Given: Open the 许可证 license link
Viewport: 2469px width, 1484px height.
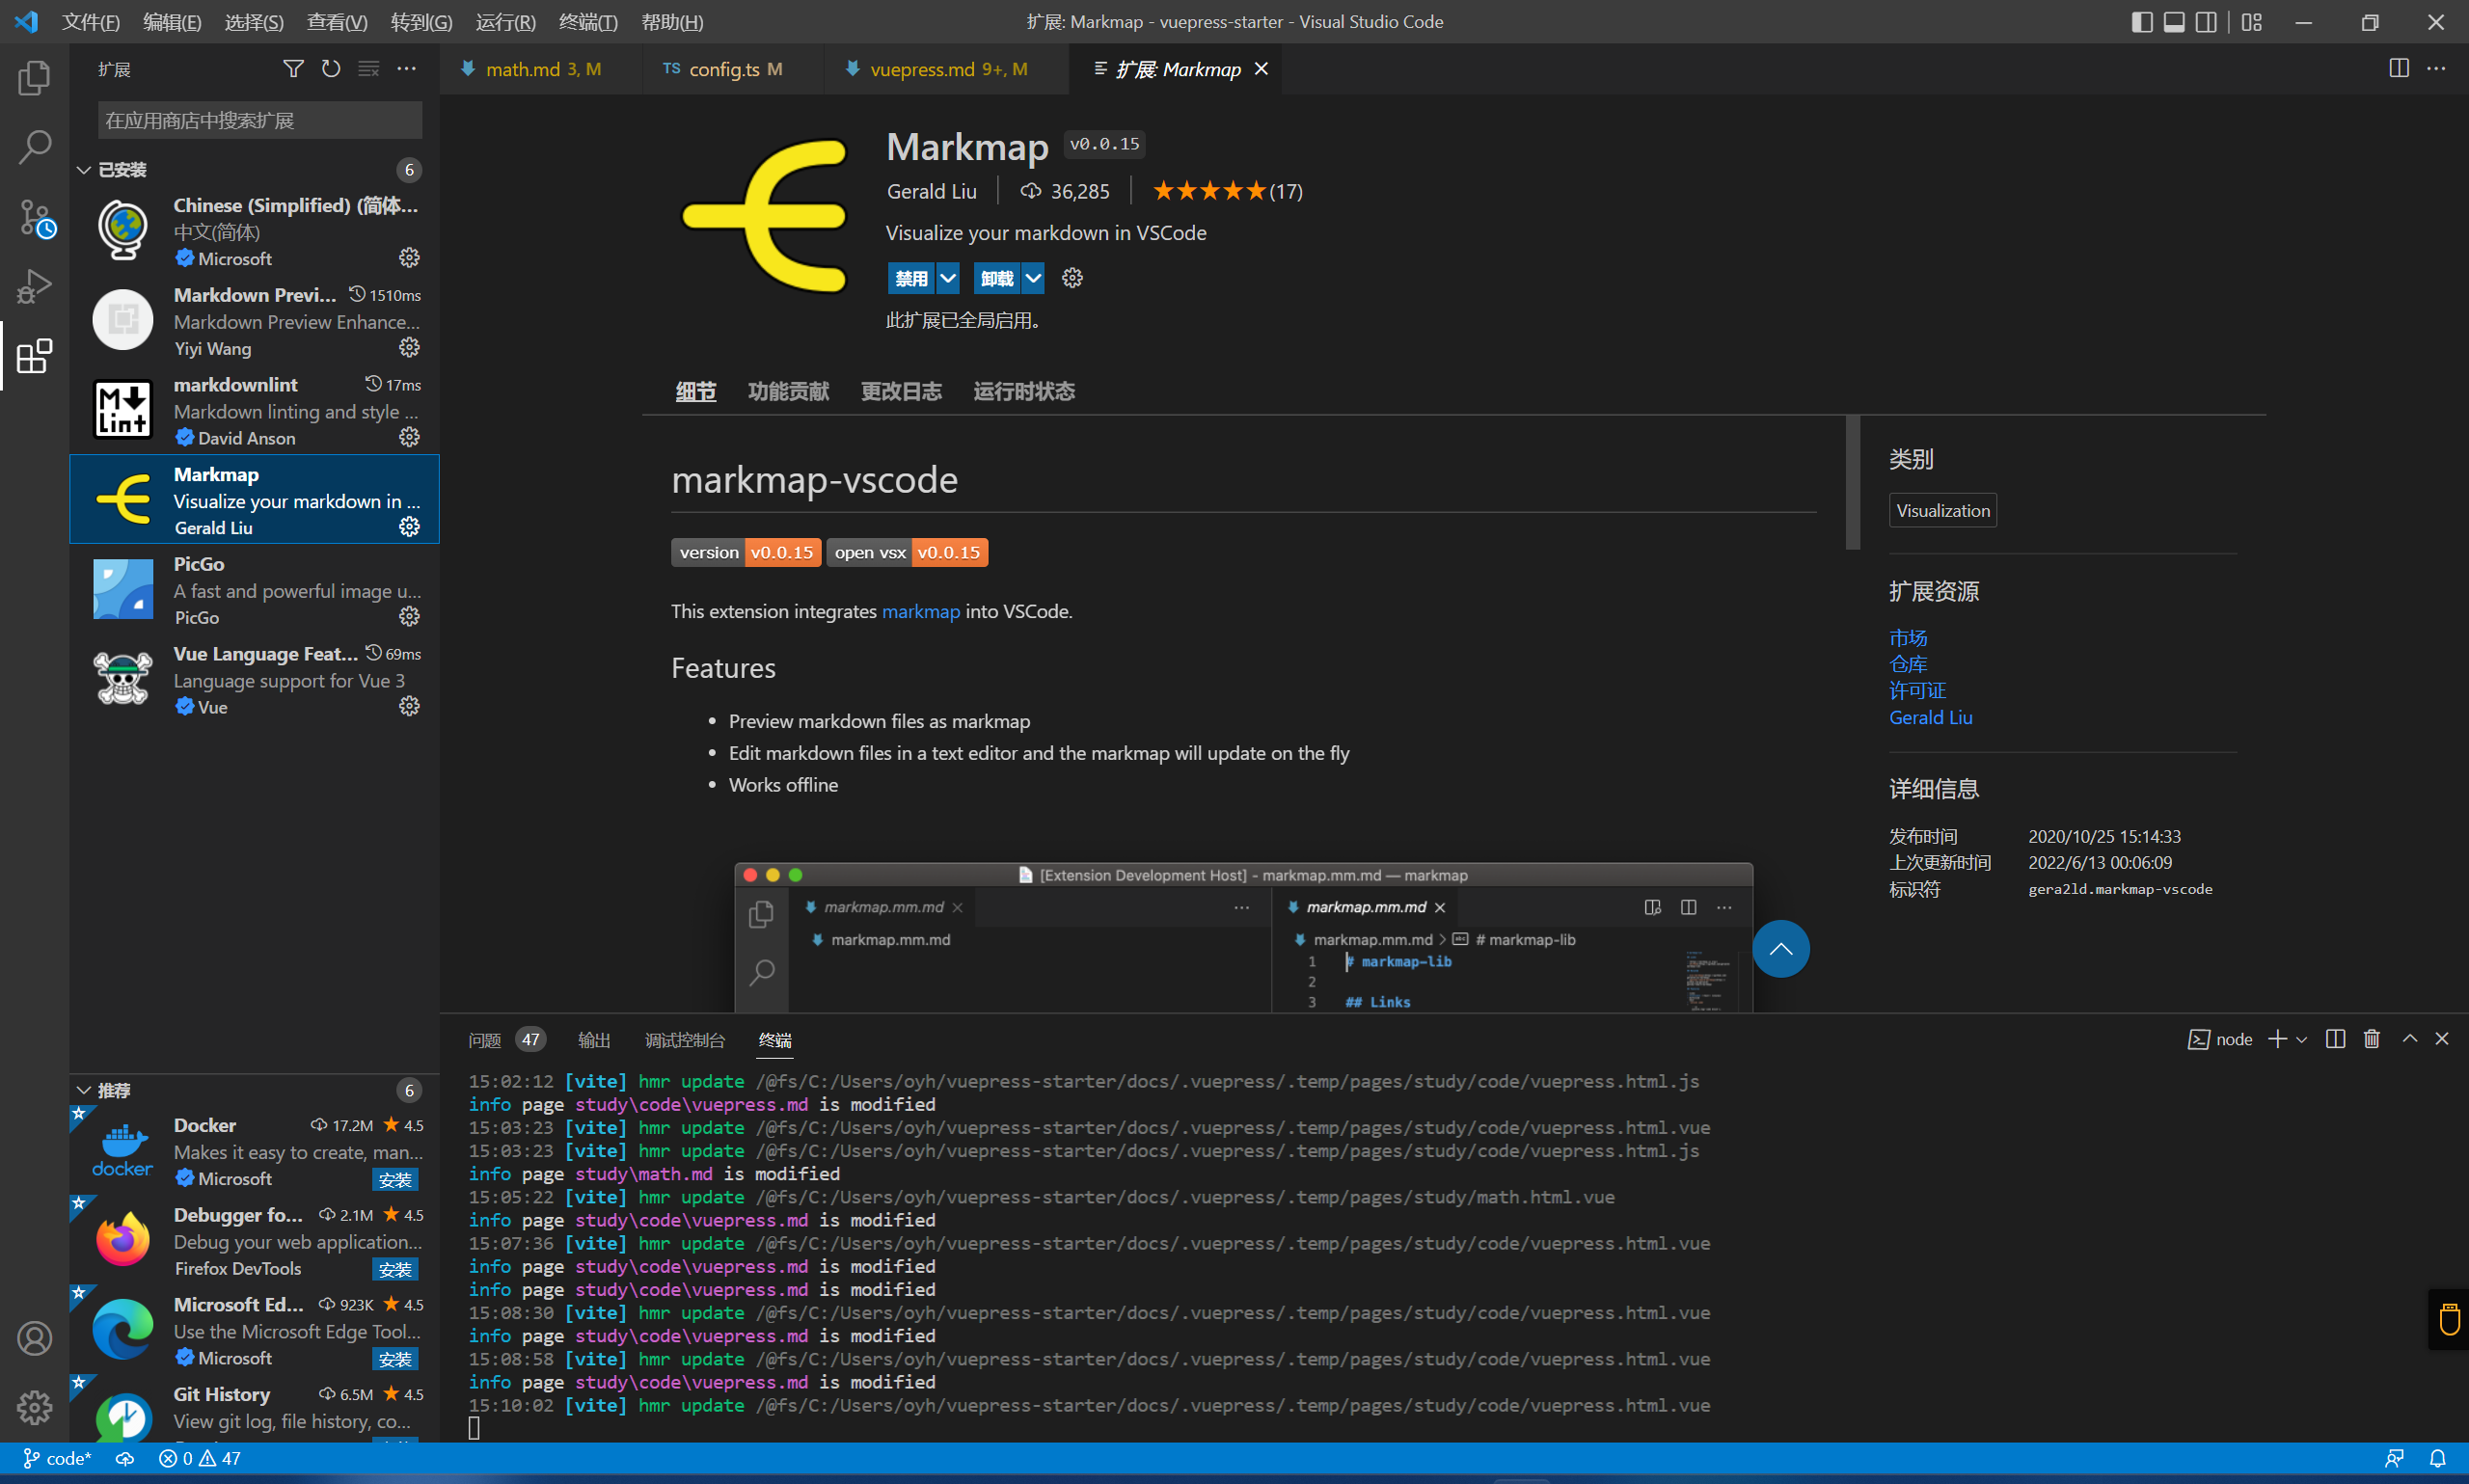Looking at the screenshot, I should pos(1917,691).
